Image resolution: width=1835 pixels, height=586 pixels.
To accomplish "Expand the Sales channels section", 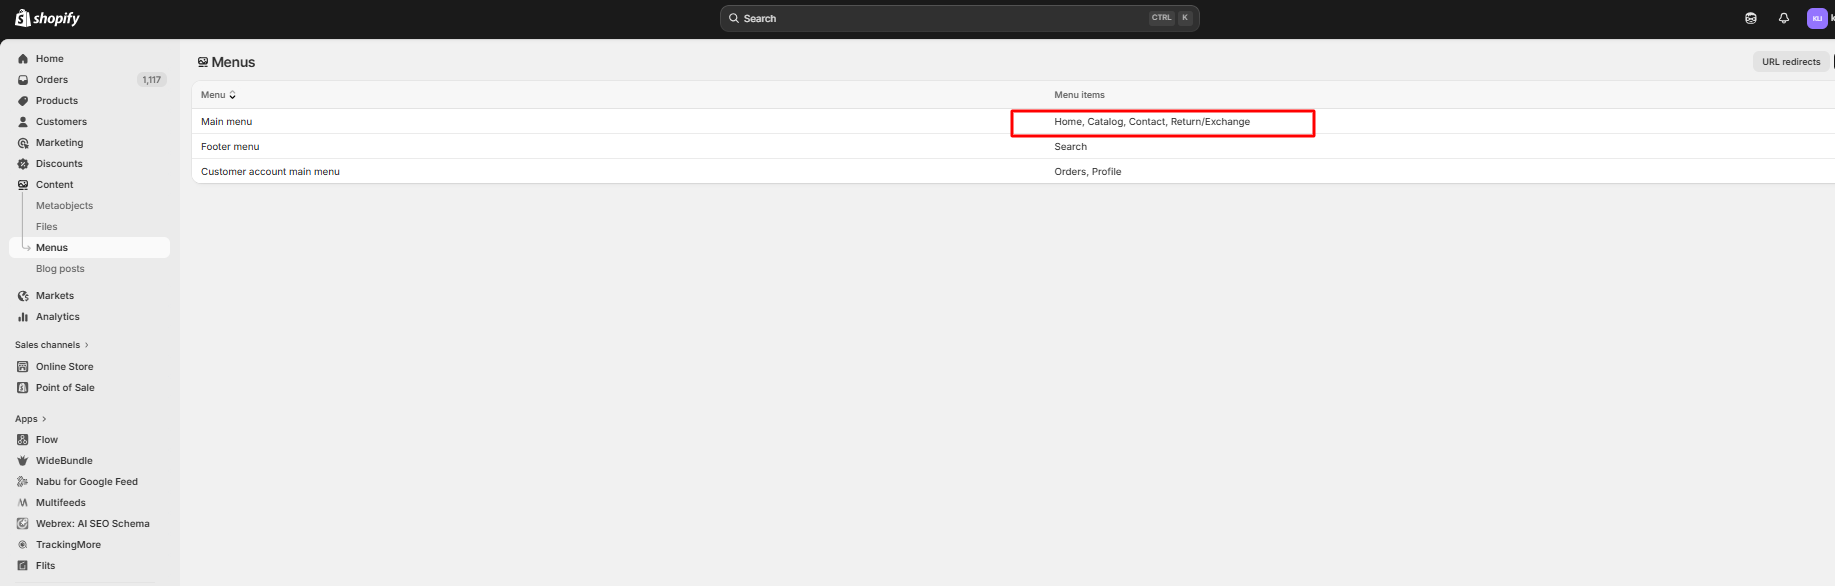I will [51, 345].
